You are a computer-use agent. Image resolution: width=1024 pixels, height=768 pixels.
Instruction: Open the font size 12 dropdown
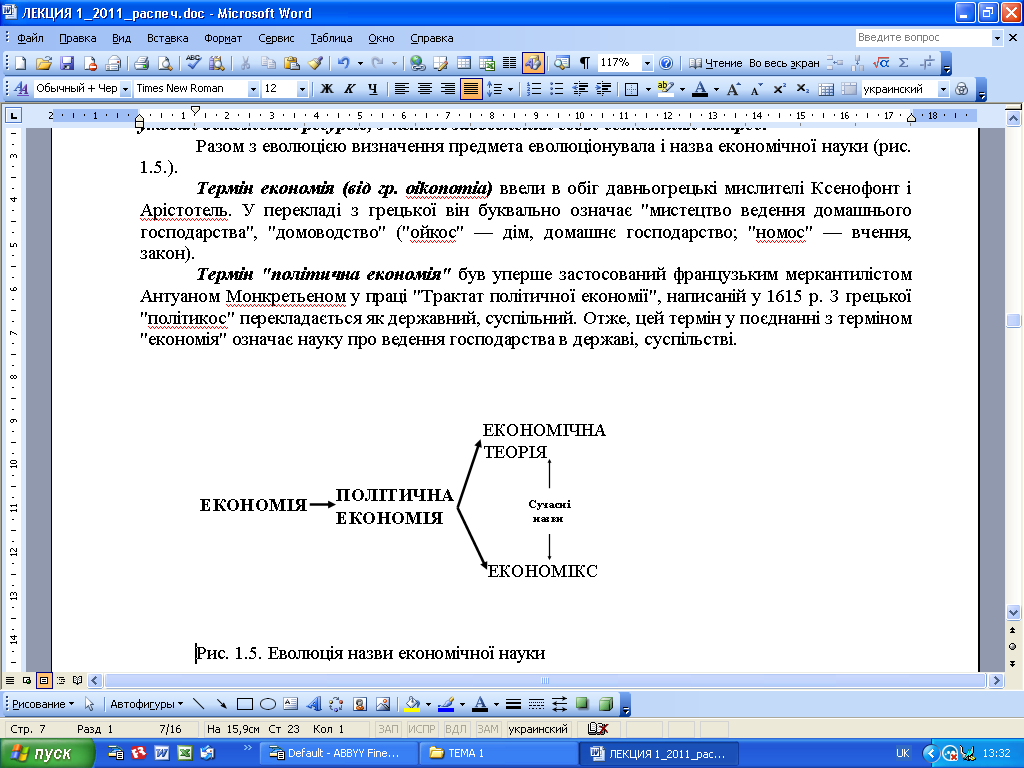tap(302, 89)
